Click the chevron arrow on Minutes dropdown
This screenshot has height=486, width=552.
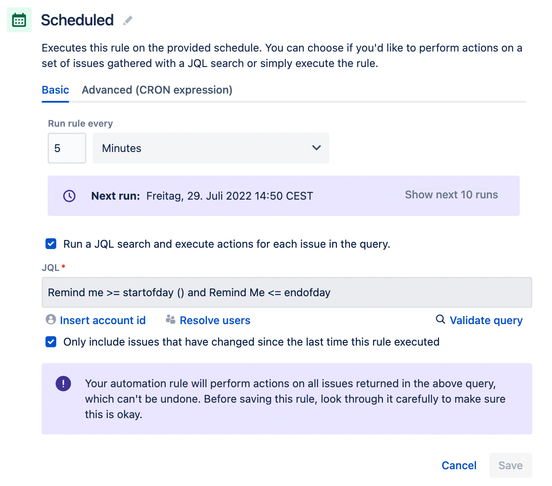pyautogui.click(x=316, y=148)
